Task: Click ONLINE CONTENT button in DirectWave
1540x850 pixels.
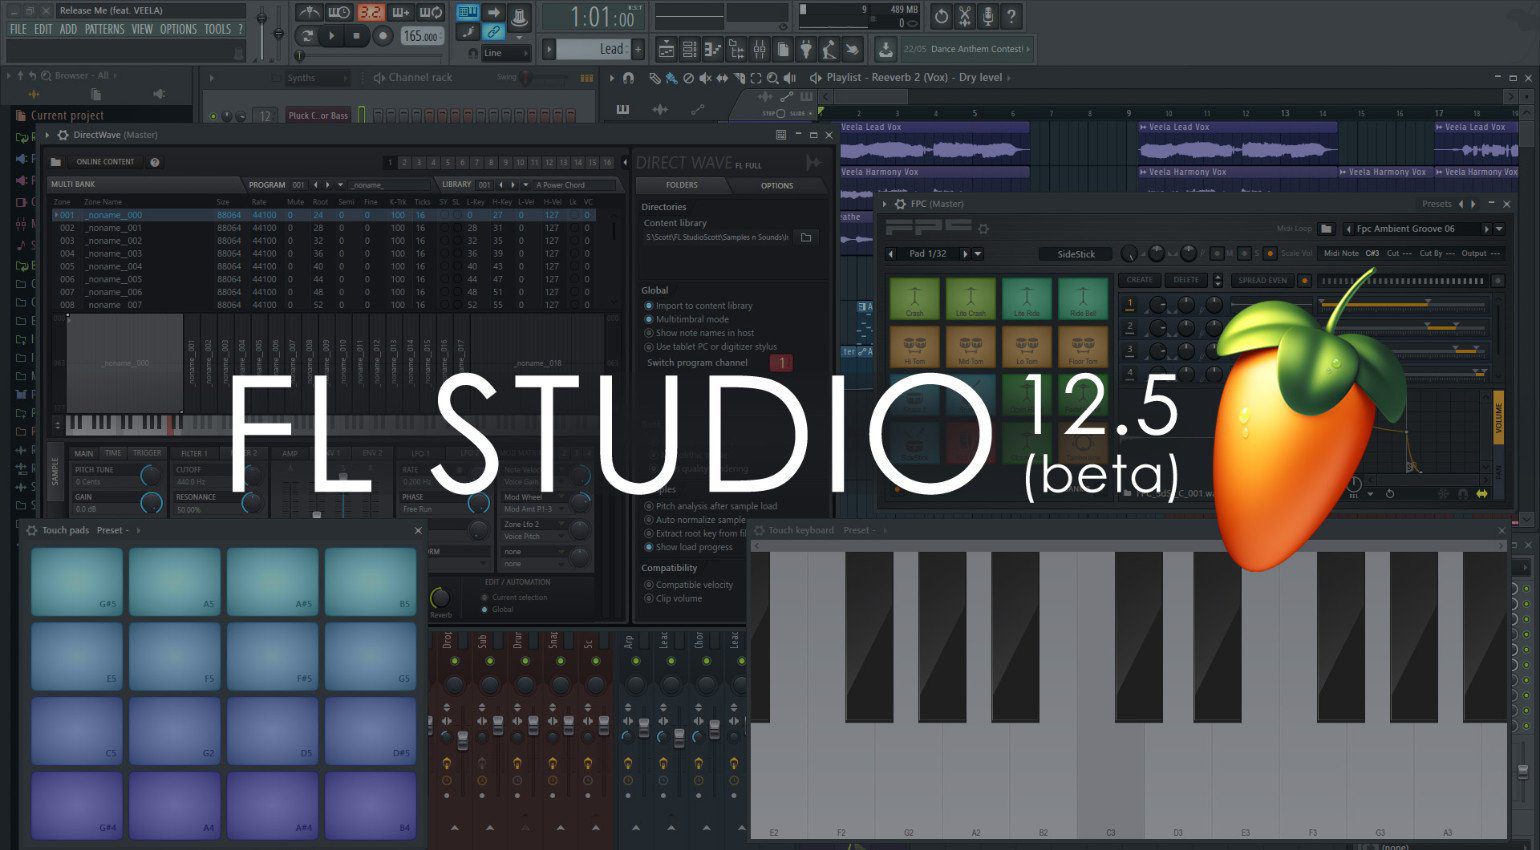Action: point(105,162)
